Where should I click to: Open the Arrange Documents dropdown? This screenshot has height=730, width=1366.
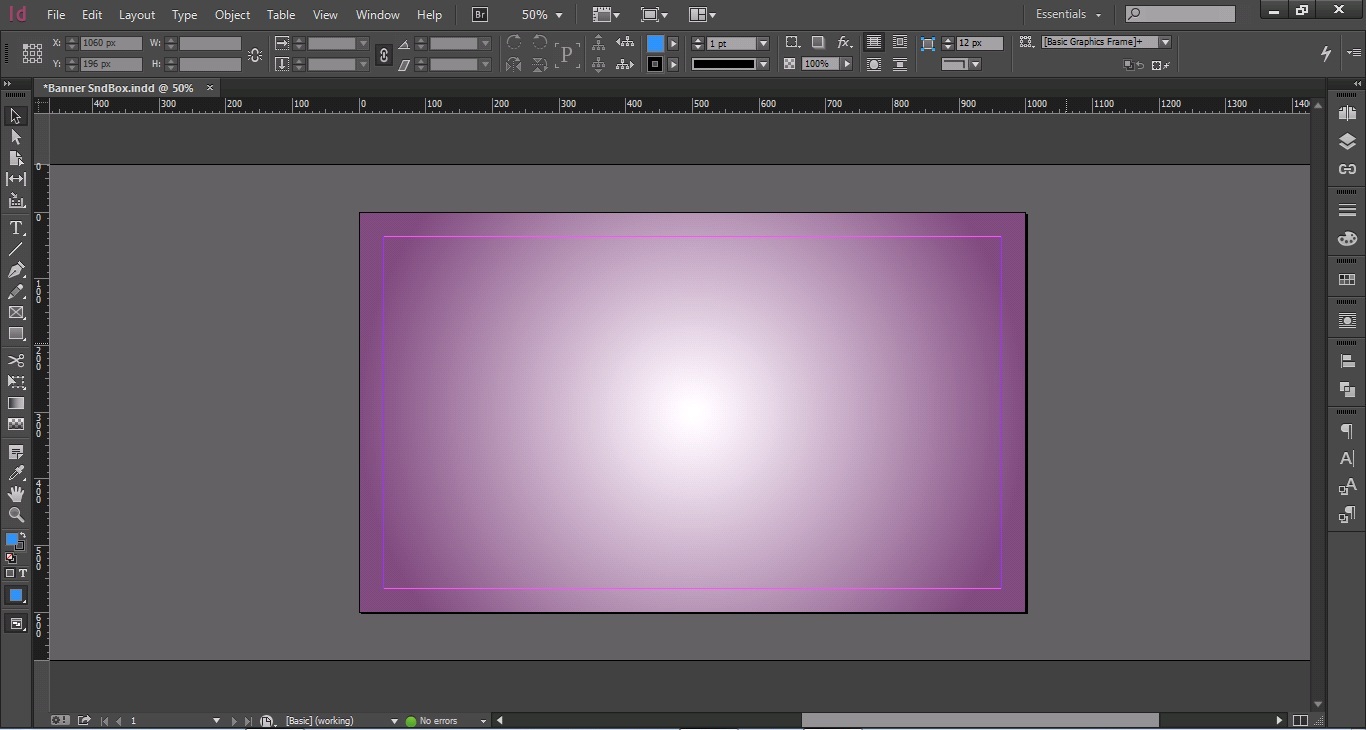point(702,15)
